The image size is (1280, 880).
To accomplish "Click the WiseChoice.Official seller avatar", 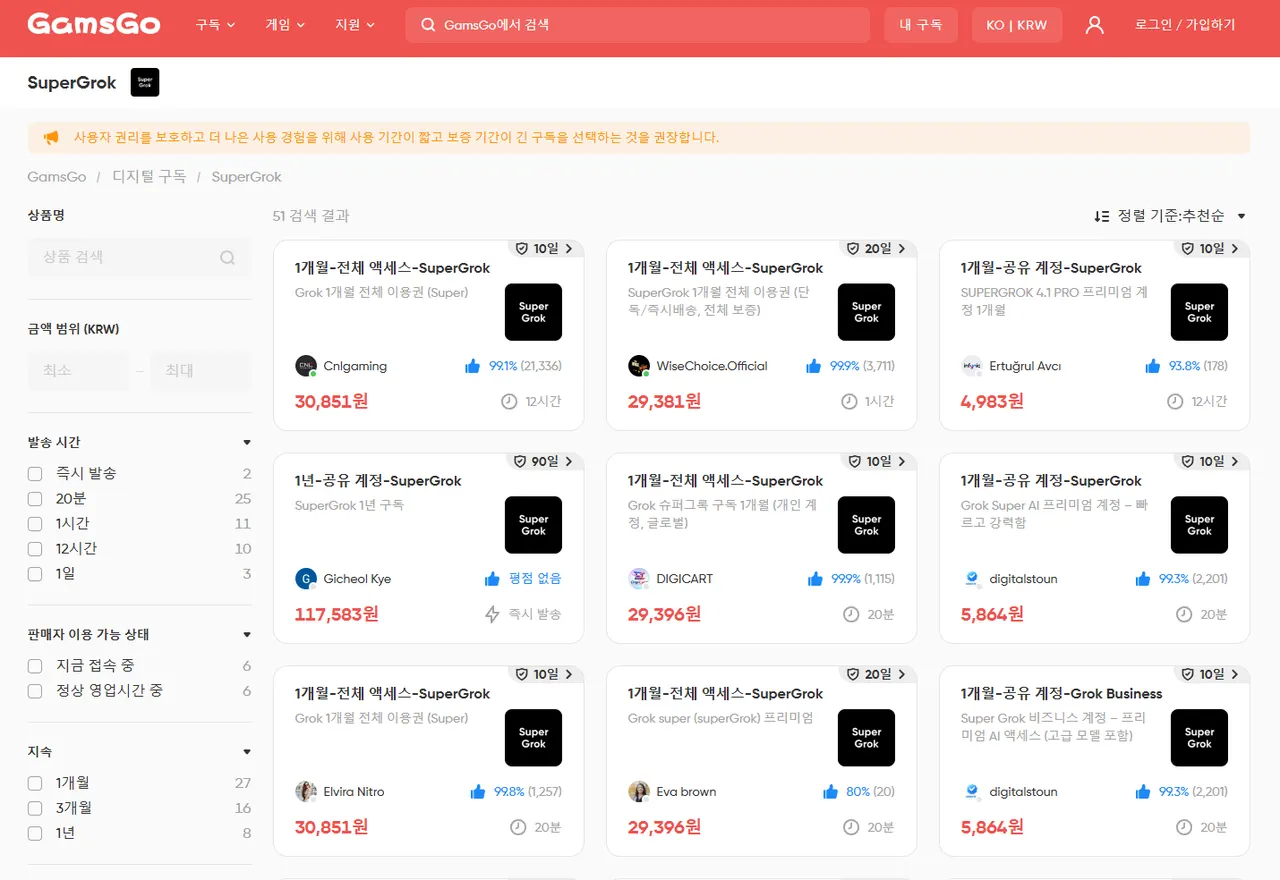I will tap(639, 366).
